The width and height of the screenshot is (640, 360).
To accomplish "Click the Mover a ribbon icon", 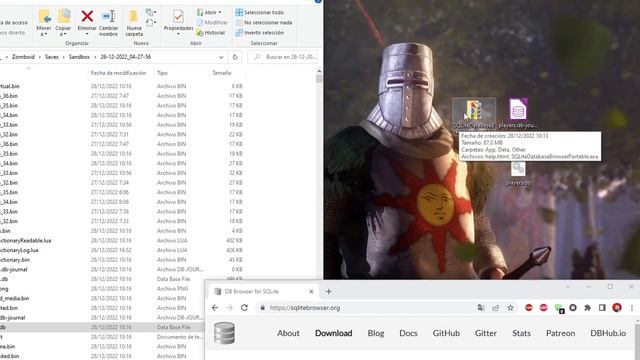I will click(x=44, y=16).
